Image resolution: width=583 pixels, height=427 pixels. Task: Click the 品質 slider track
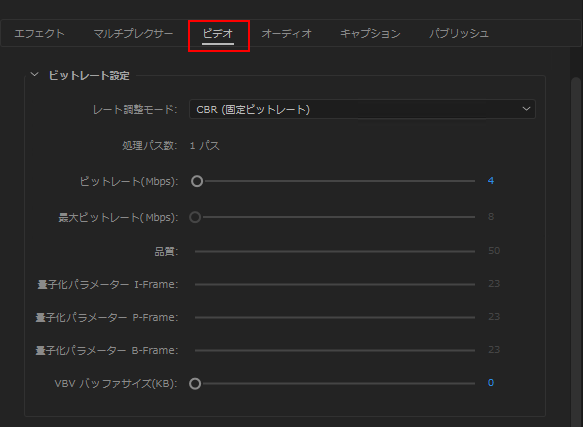click(x=335, y=251)
